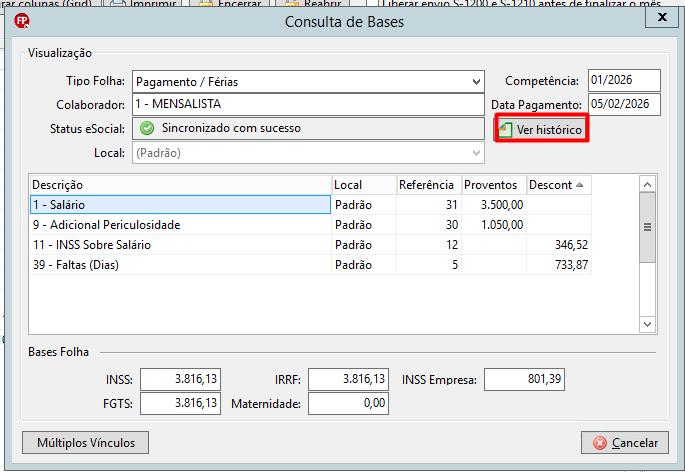Expand the Tipo Folha dropdown

pos(476,82)
